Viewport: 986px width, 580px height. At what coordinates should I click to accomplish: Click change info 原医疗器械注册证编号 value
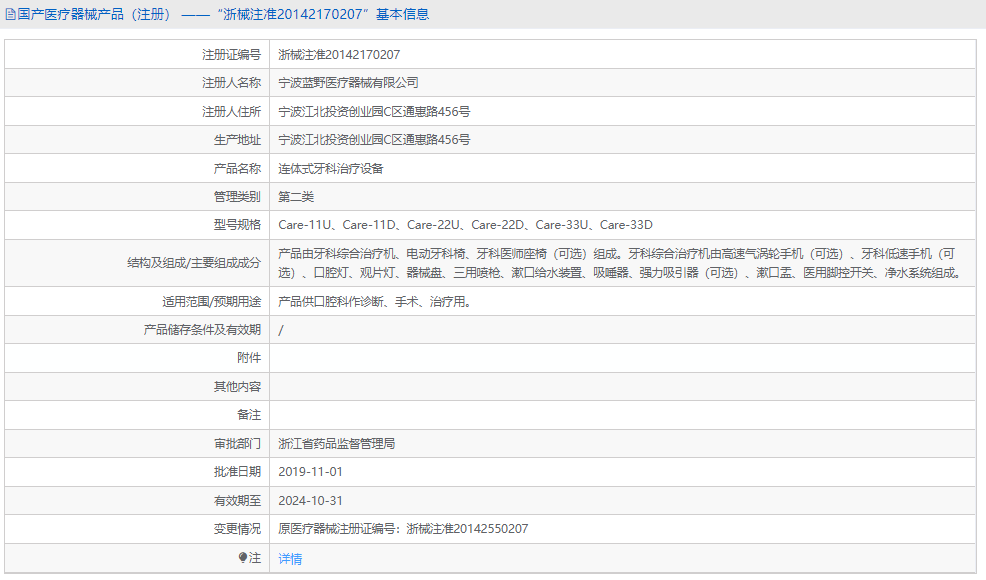(403, 529)
